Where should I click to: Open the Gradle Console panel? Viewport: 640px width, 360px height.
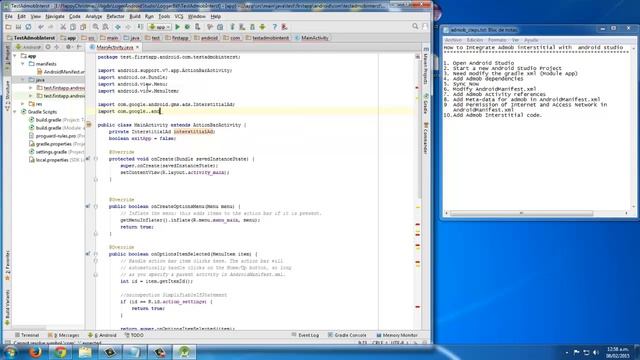pyautogui.click(x=347, y=335)
